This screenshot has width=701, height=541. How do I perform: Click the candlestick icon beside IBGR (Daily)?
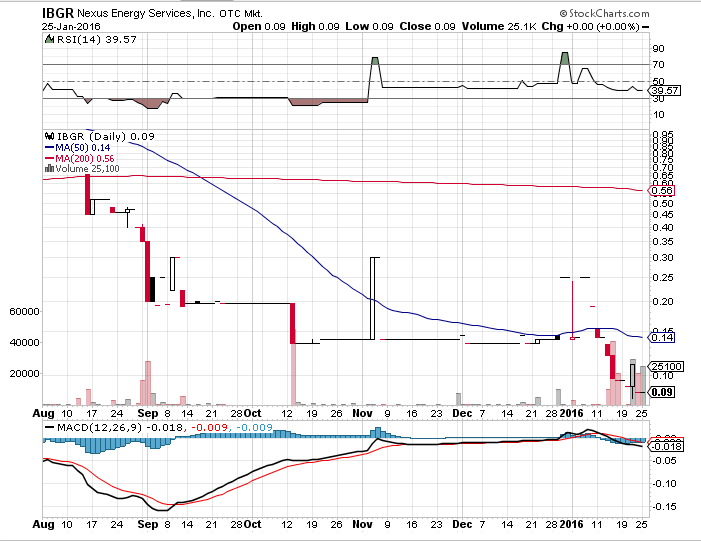tap(49, 136)
